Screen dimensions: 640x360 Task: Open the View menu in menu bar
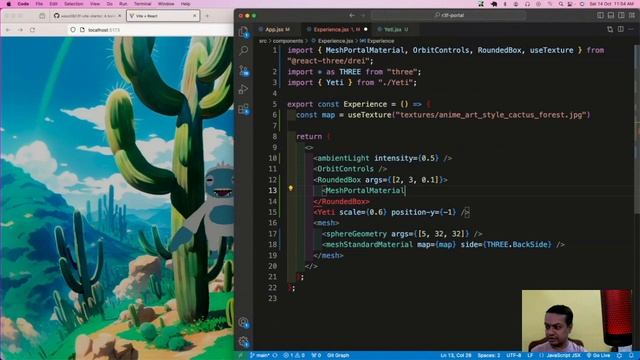[x=95, y=4]
